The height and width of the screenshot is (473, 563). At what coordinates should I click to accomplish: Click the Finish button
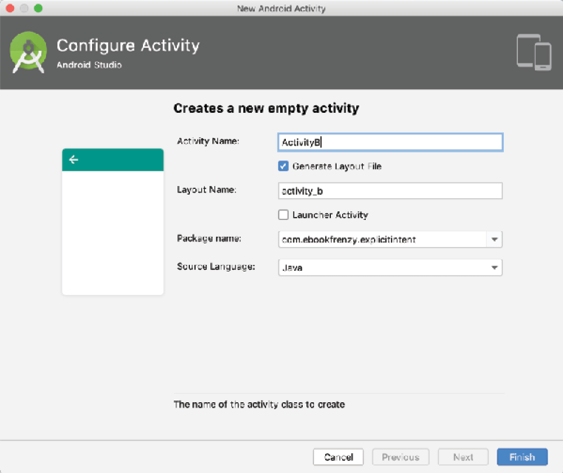pos(522,457)
